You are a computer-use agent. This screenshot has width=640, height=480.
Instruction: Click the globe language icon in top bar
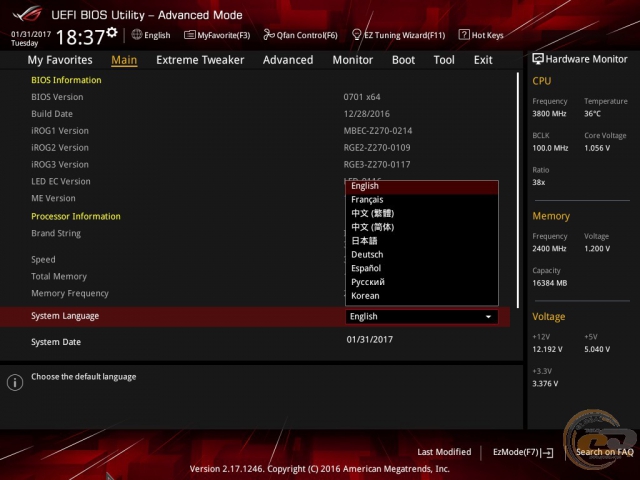pos(137,35)
